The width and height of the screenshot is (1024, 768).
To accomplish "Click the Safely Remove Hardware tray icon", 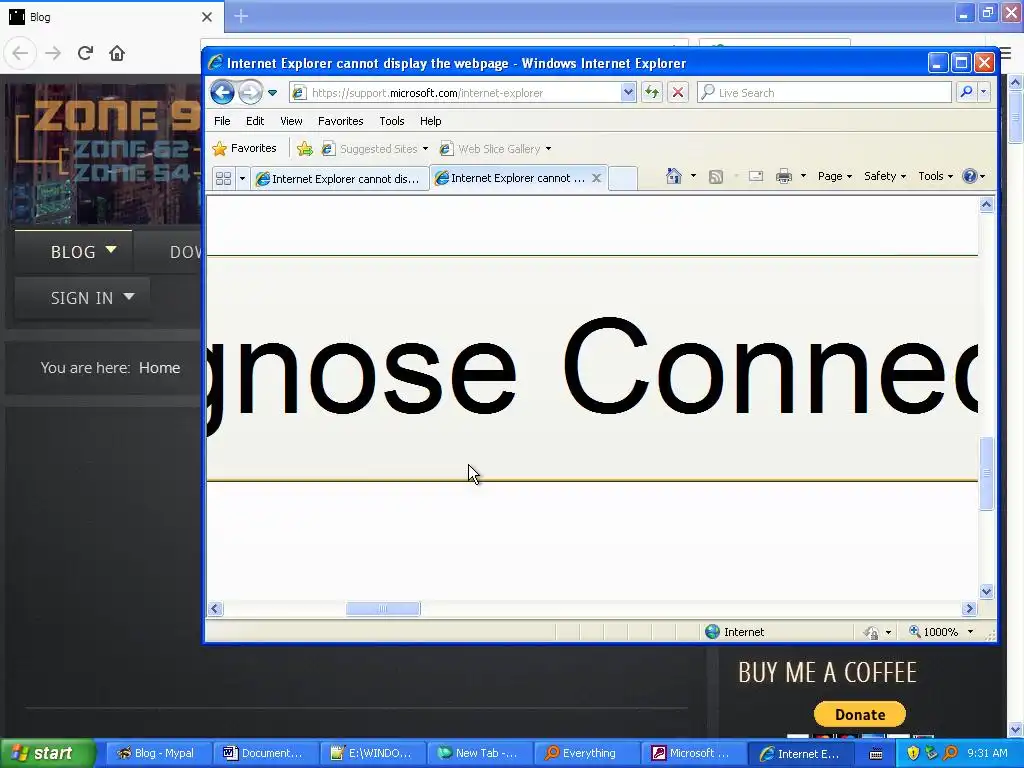I will 931,753.
